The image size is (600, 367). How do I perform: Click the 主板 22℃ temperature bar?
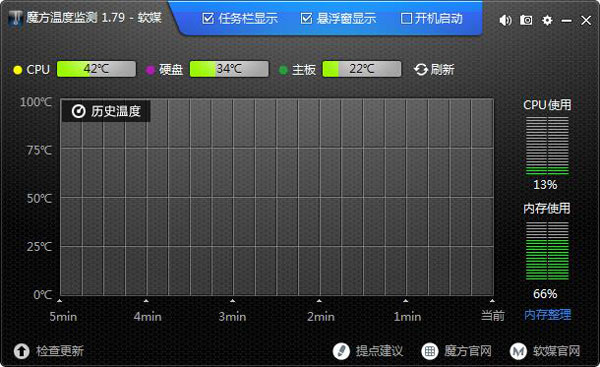coord(362,69)
